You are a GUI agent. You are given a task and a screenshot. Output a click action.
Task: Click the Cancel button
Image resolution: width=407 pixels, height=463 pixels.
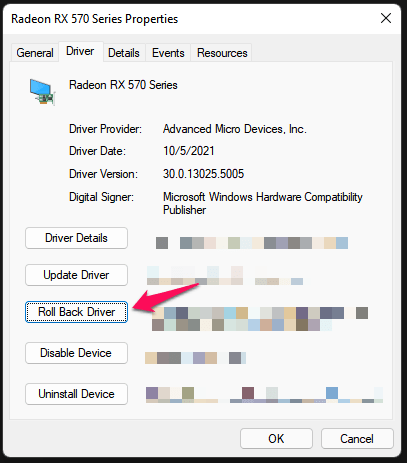(357, 439)
